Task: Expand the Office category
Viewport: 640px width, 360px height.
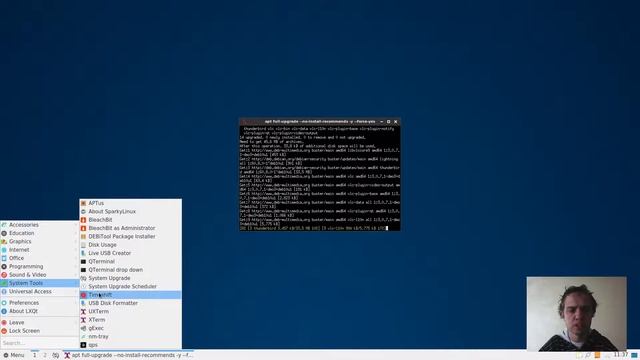Action: 40,258
